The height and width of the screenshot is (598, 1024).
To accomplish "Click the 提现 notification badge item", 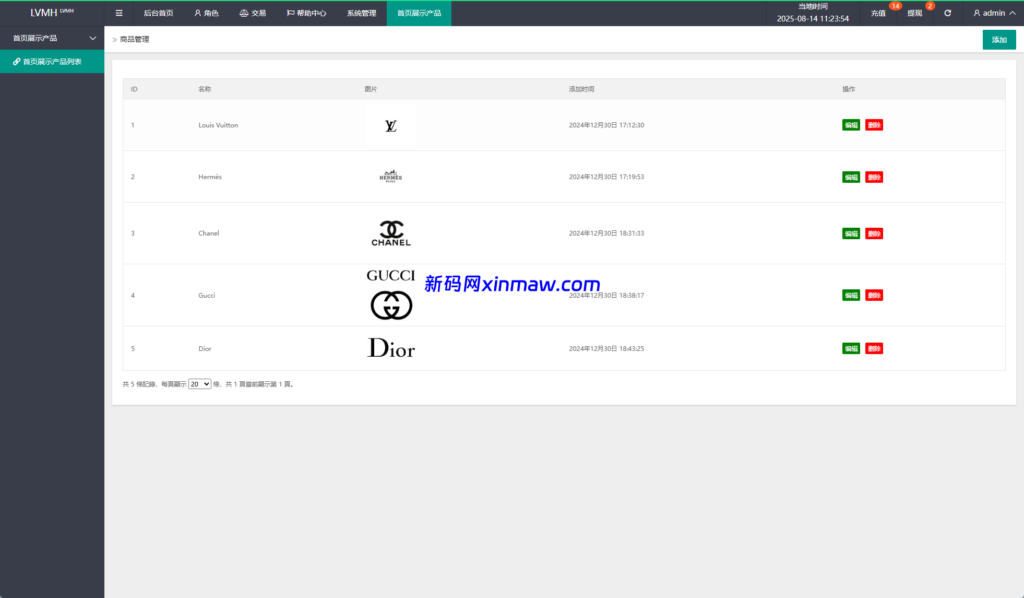I will pyautogui.click(x=915, y=13).
